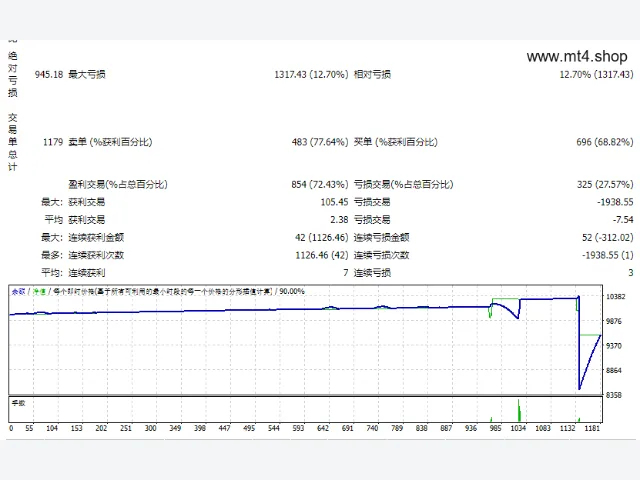Click total trades count 1179
The width and height of the screenshot is (640, 480).
point(53,142)
